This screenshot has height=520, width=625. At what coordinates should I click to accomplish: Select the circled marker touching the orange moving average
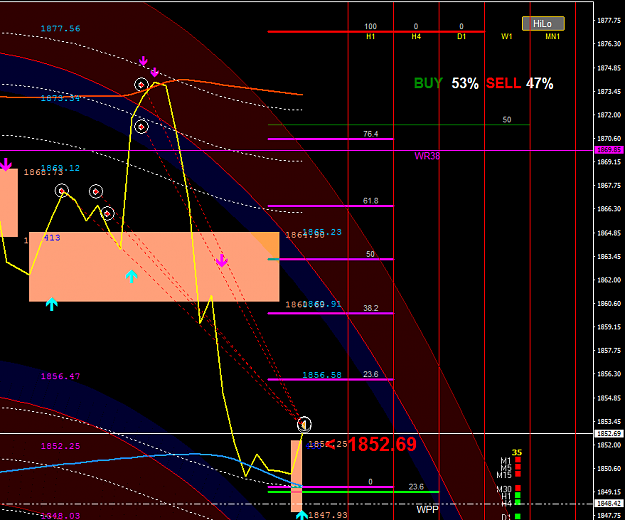(x=141, y=85)
